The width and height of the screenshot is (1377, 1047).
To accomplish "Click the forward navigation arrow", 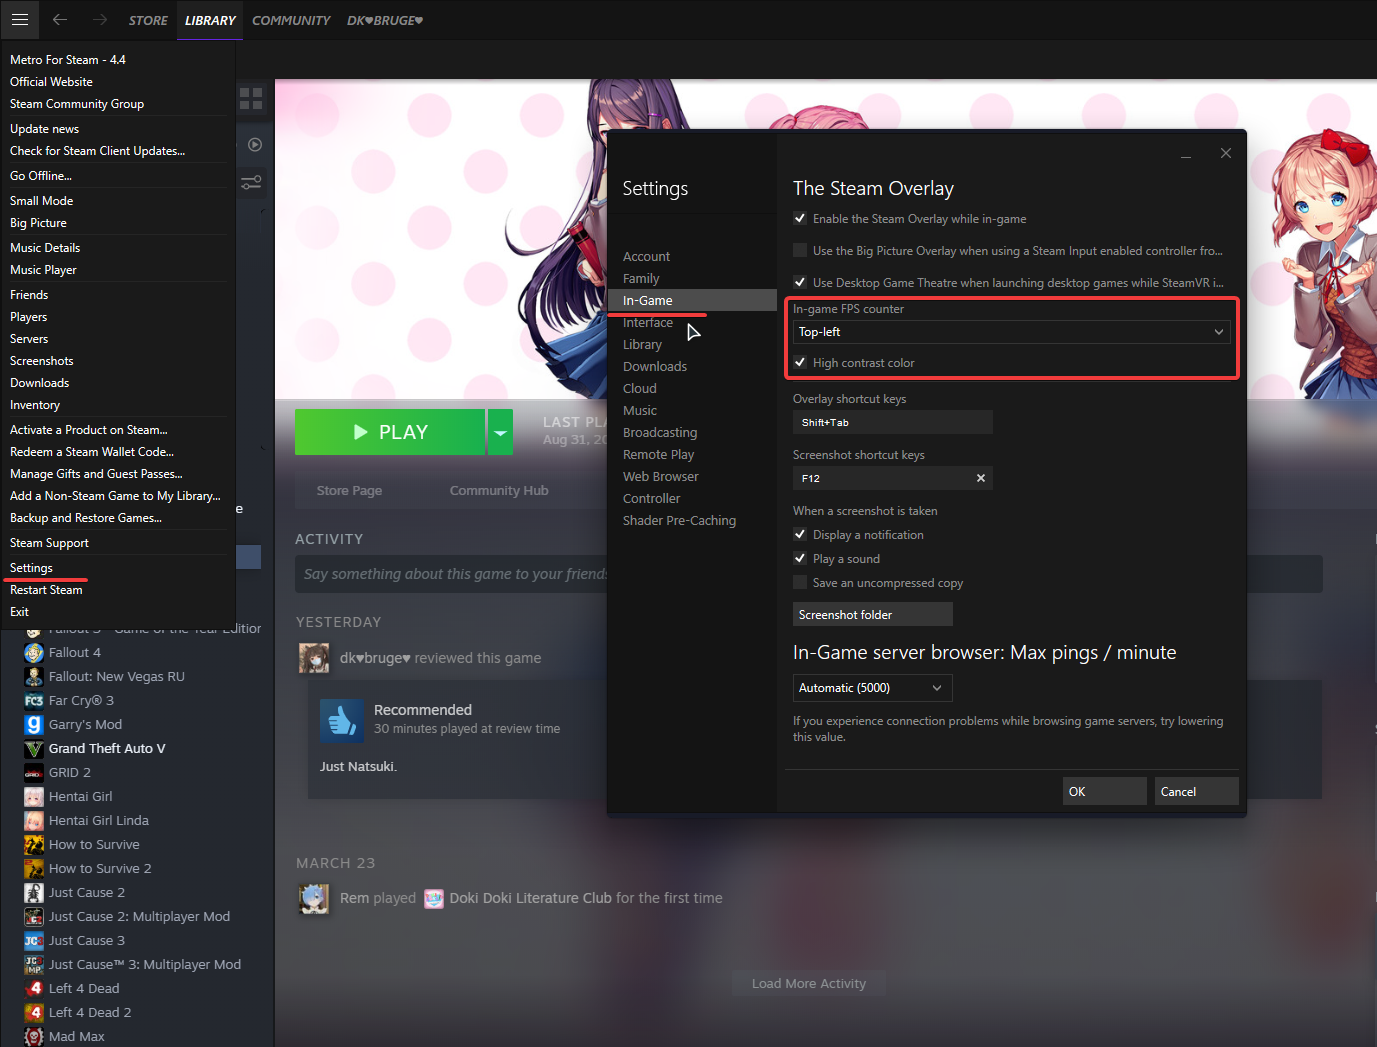I will pyautogui.click(x=99, y=20).
